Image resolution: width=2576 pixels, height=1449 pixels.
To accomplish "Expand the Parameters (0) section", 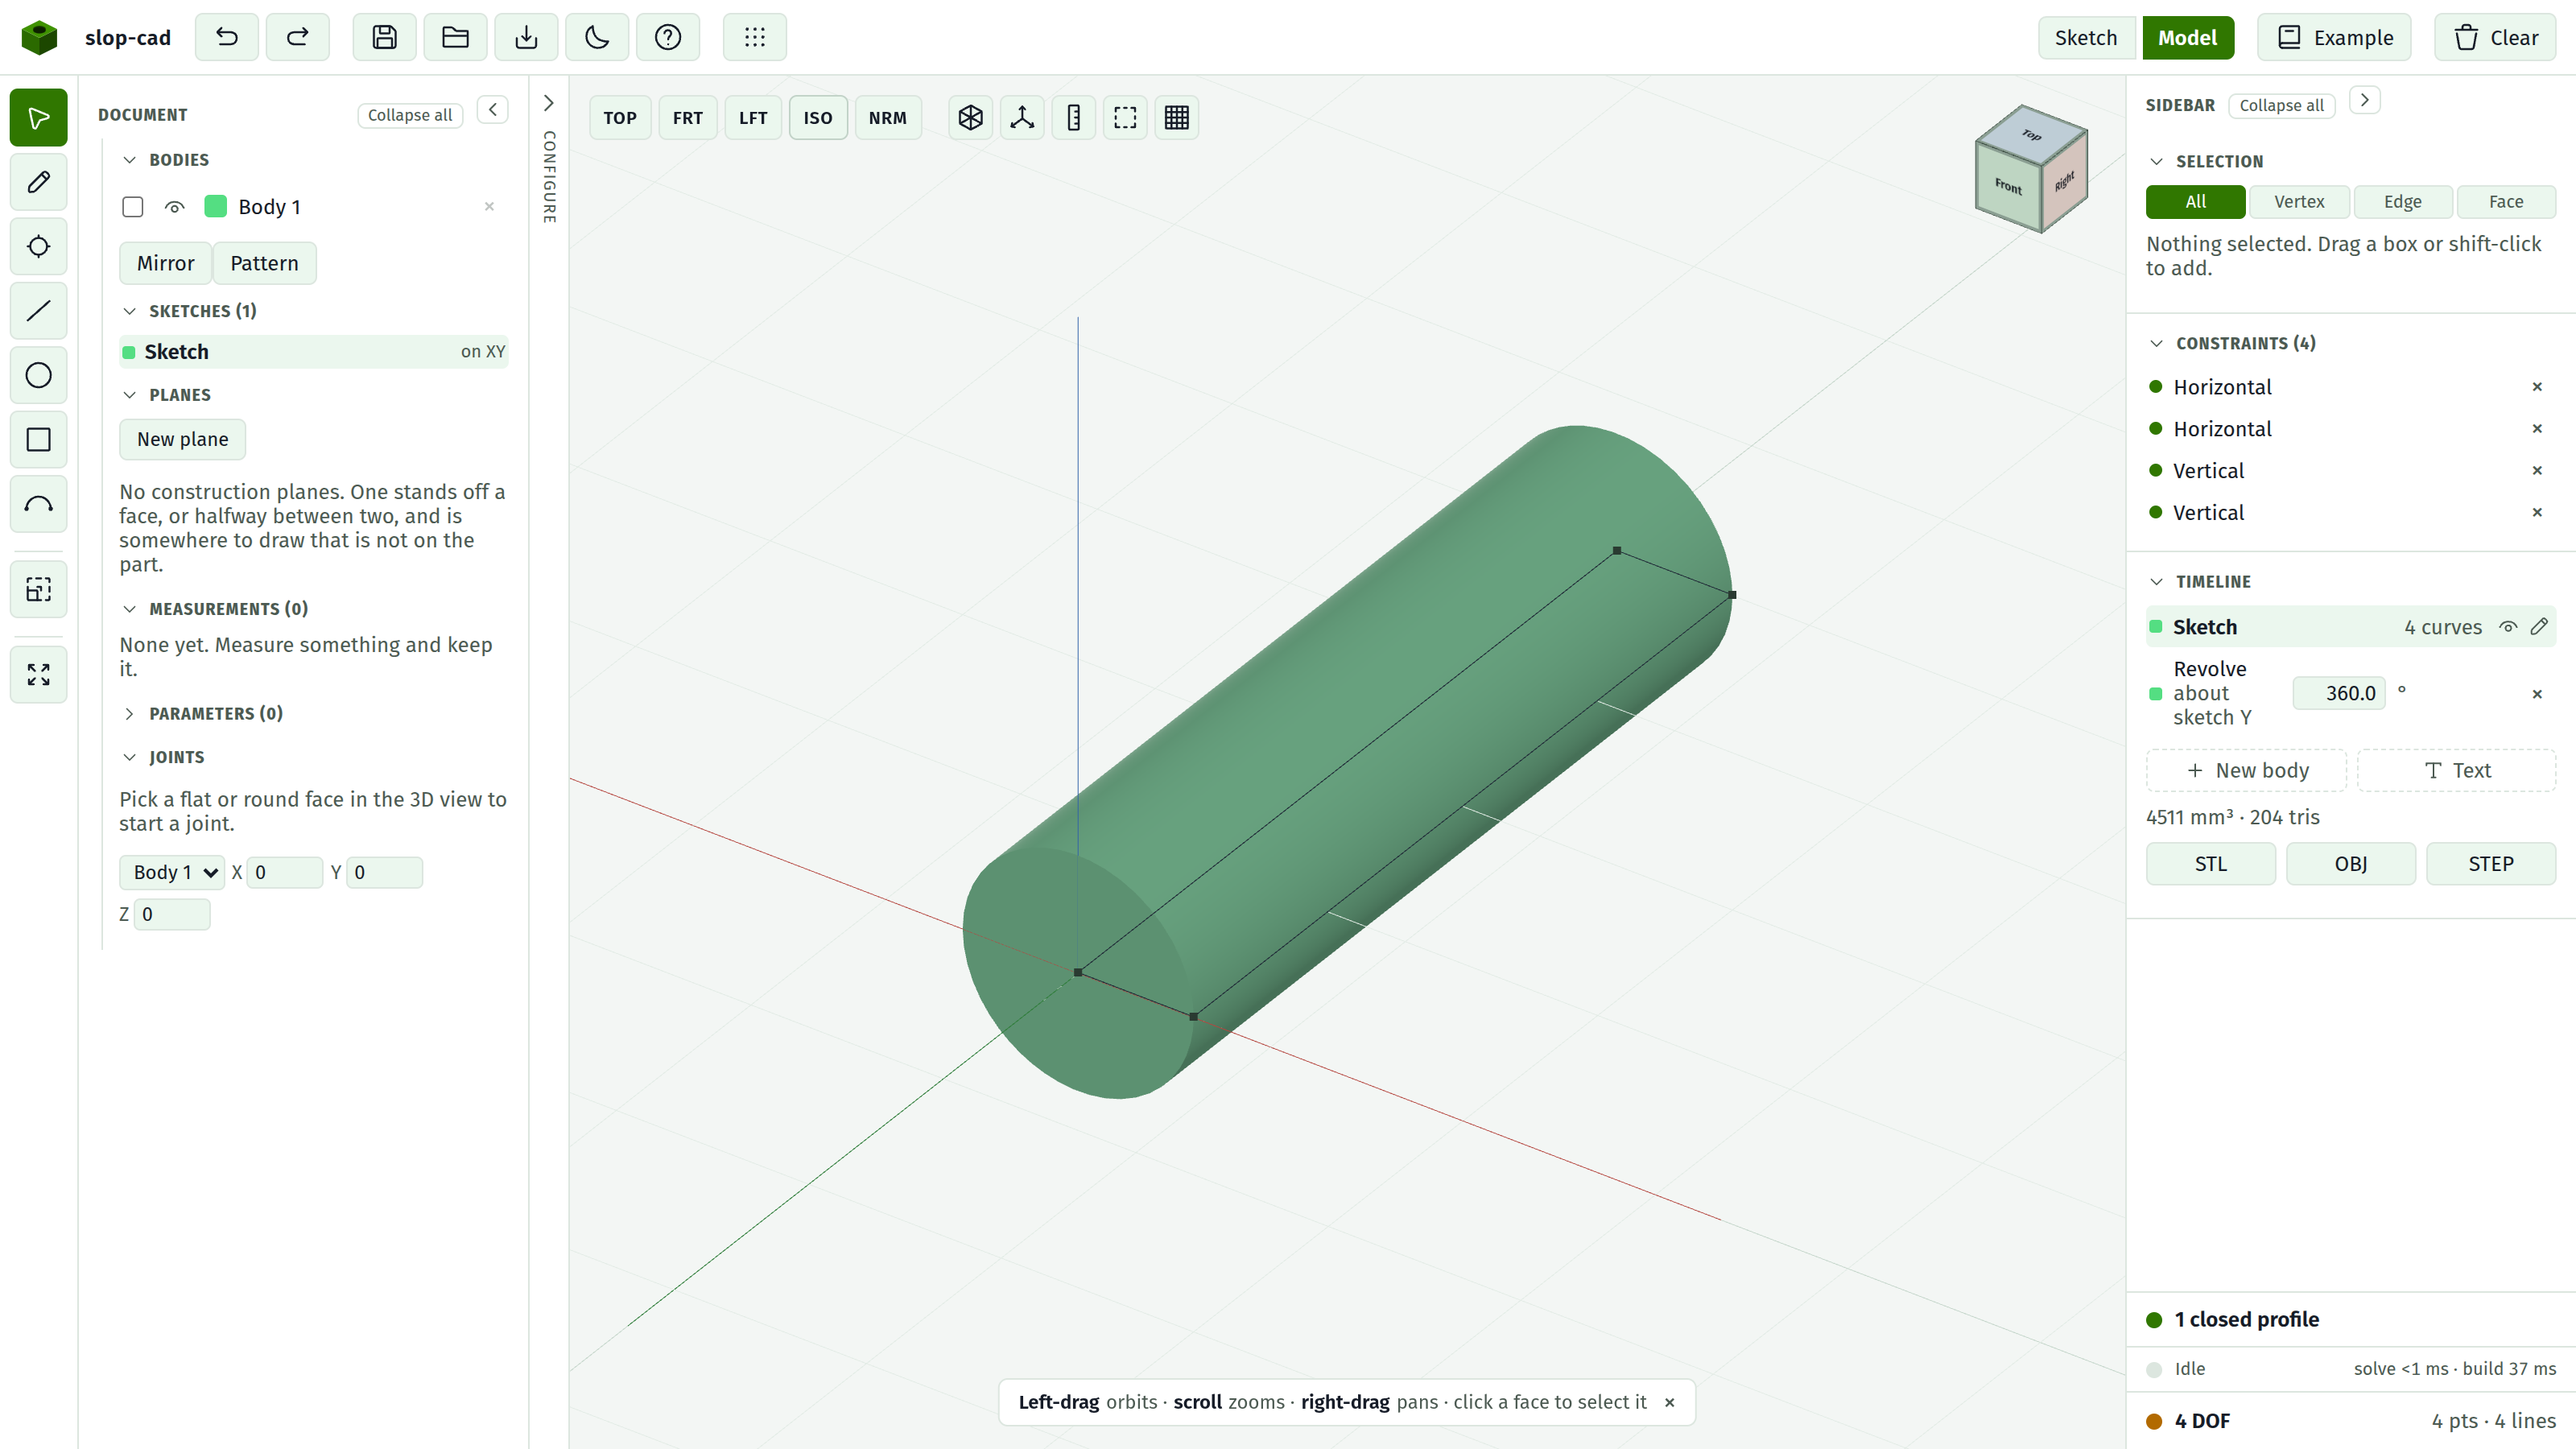I will 129,713.
